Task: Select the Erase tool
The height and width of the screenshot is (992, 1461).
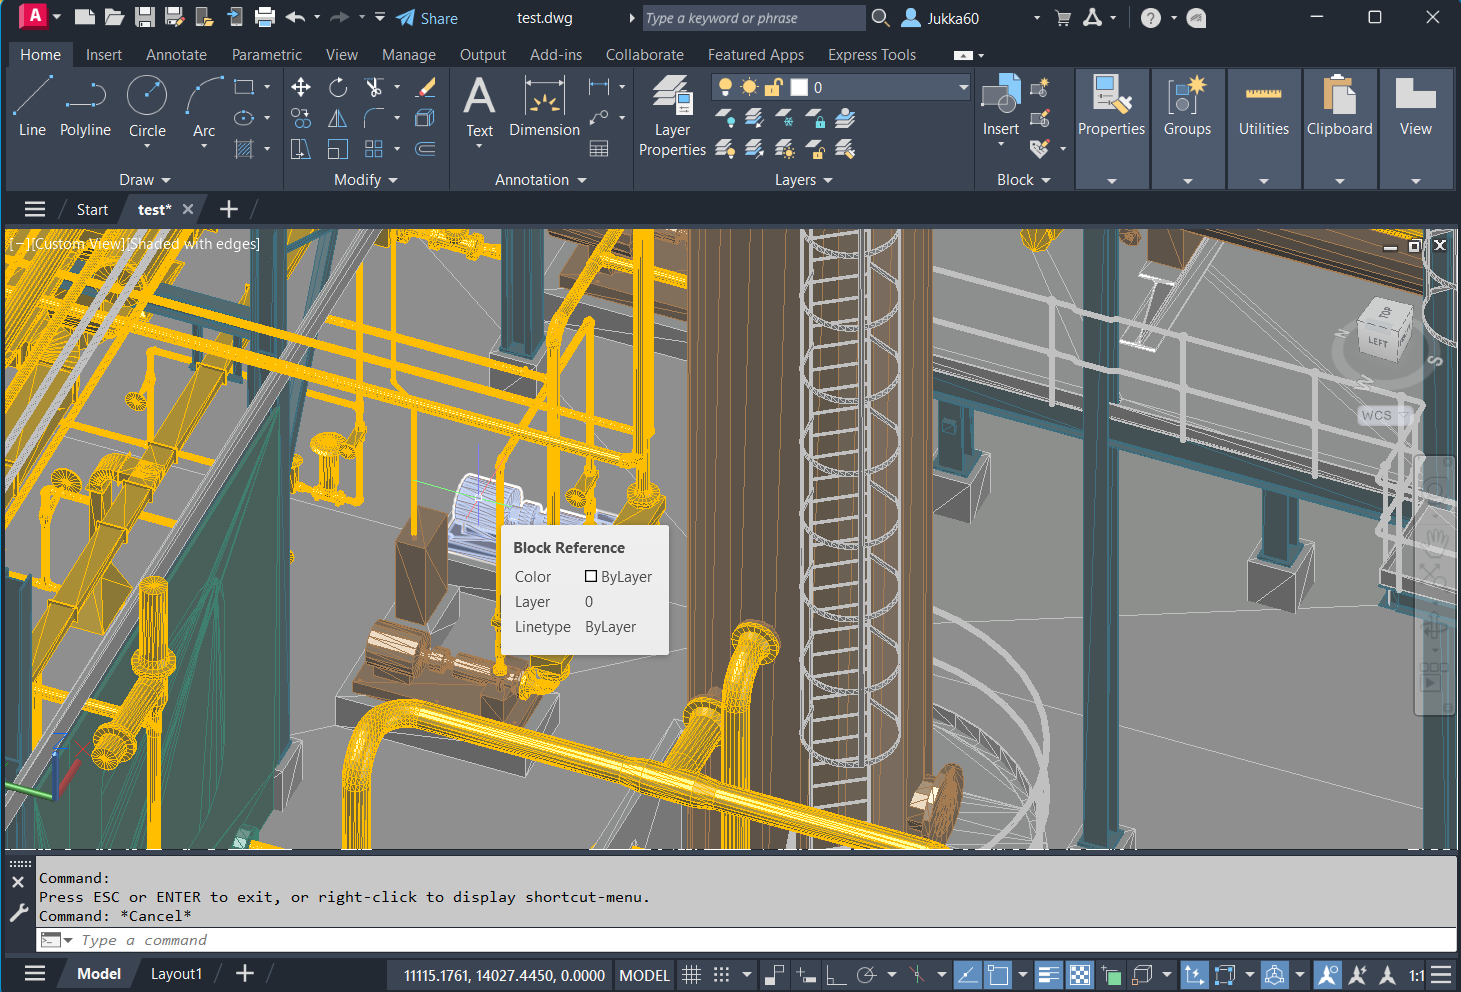Action: (425, 88)
